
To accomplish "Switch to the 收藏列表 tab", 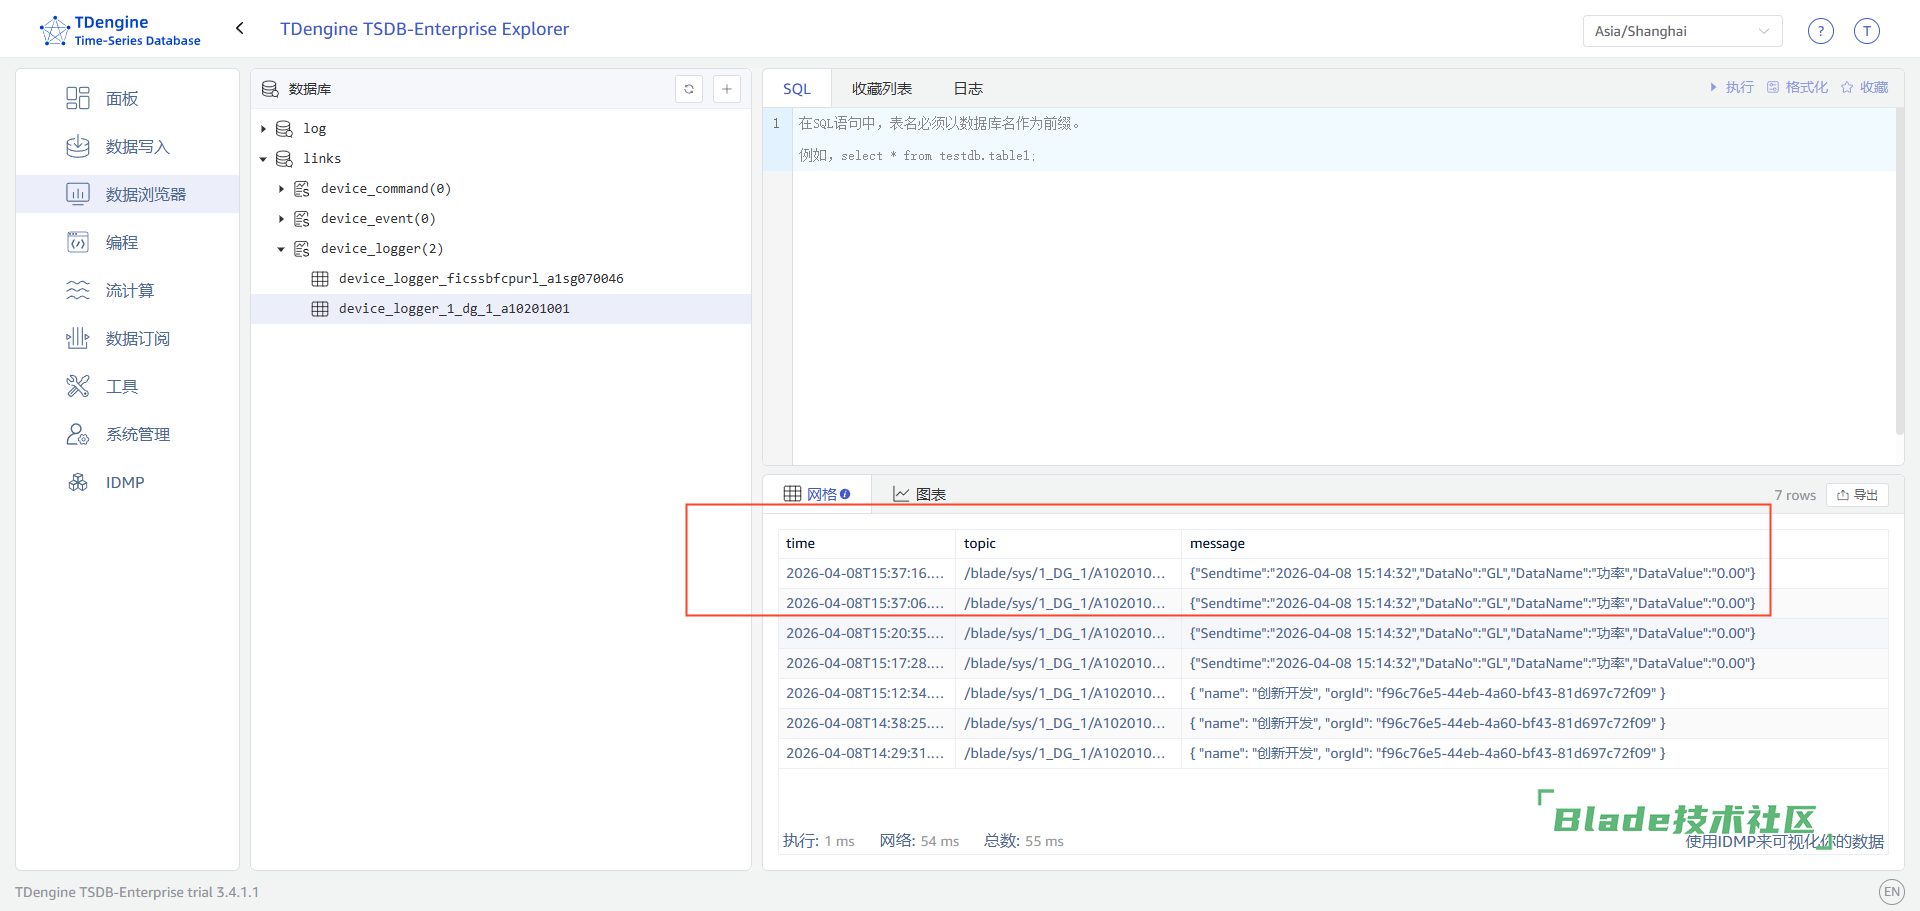I will pos(881,89).
